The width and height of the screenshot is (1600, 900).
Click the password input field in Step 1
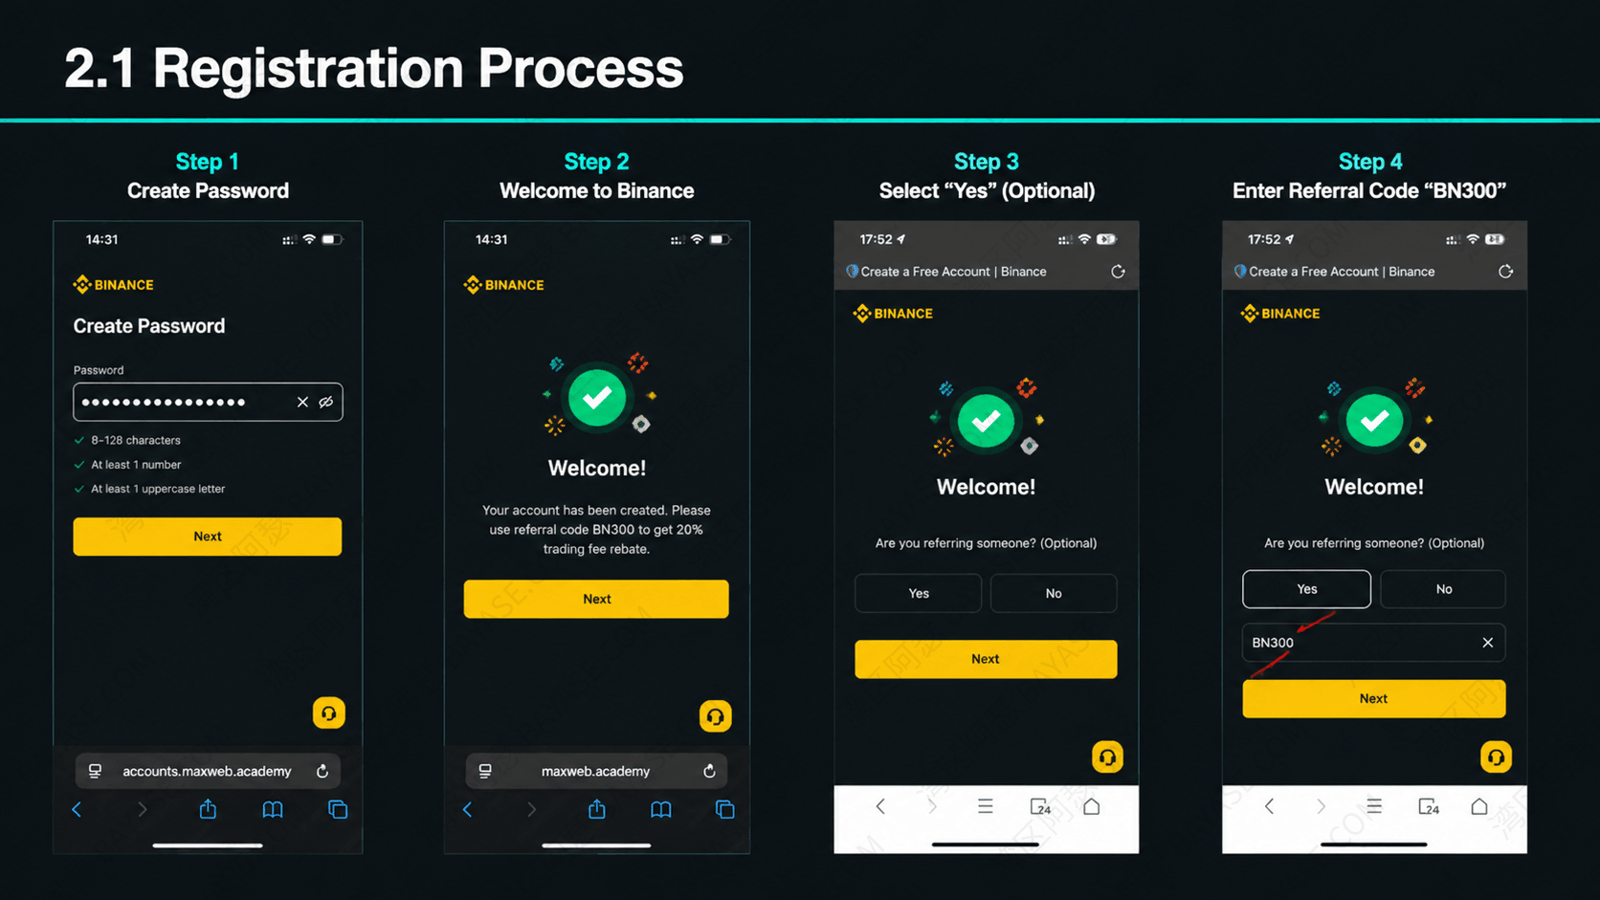click(208, 402)
